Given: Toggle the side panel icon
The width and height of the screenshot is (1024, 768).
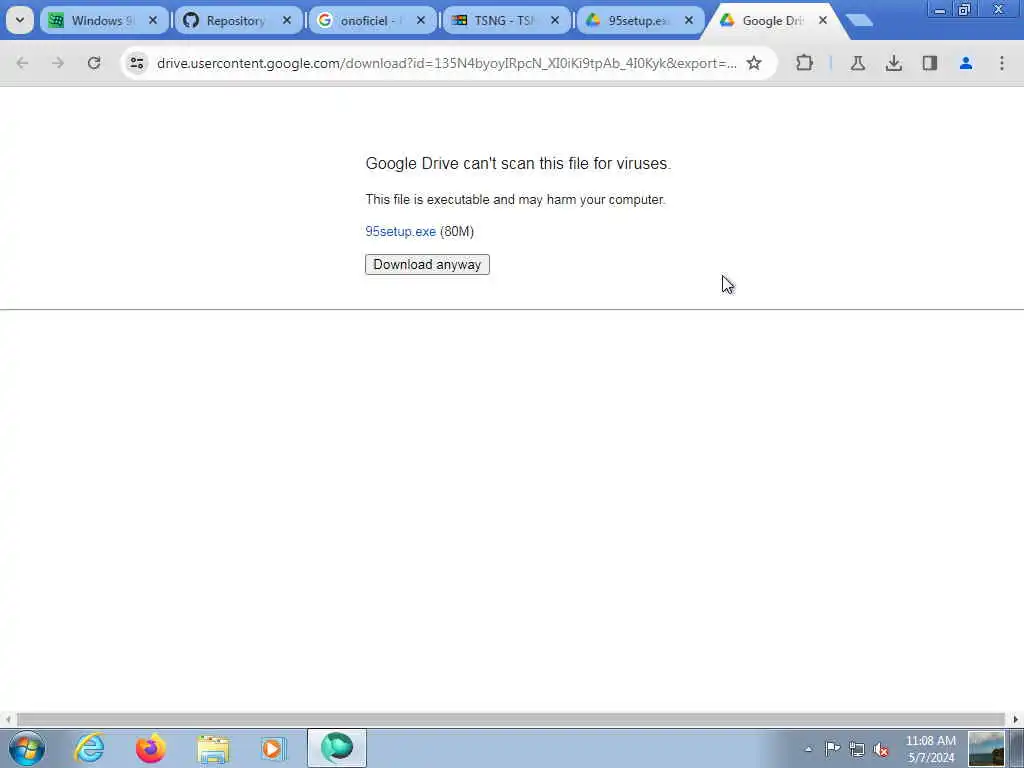Looking at the screenshot, I should pyautogui.click(x=929, y=63).
